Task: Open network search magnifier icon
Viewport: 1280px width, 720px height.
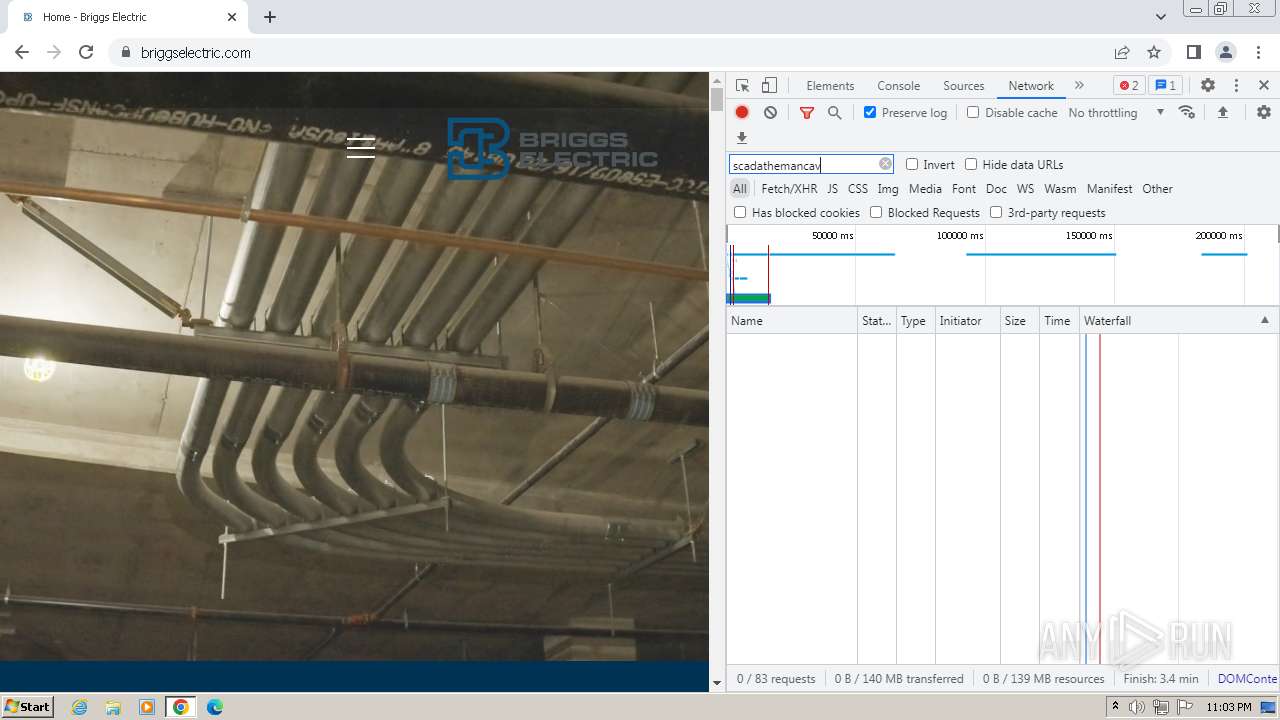Action: pos(835,112)
